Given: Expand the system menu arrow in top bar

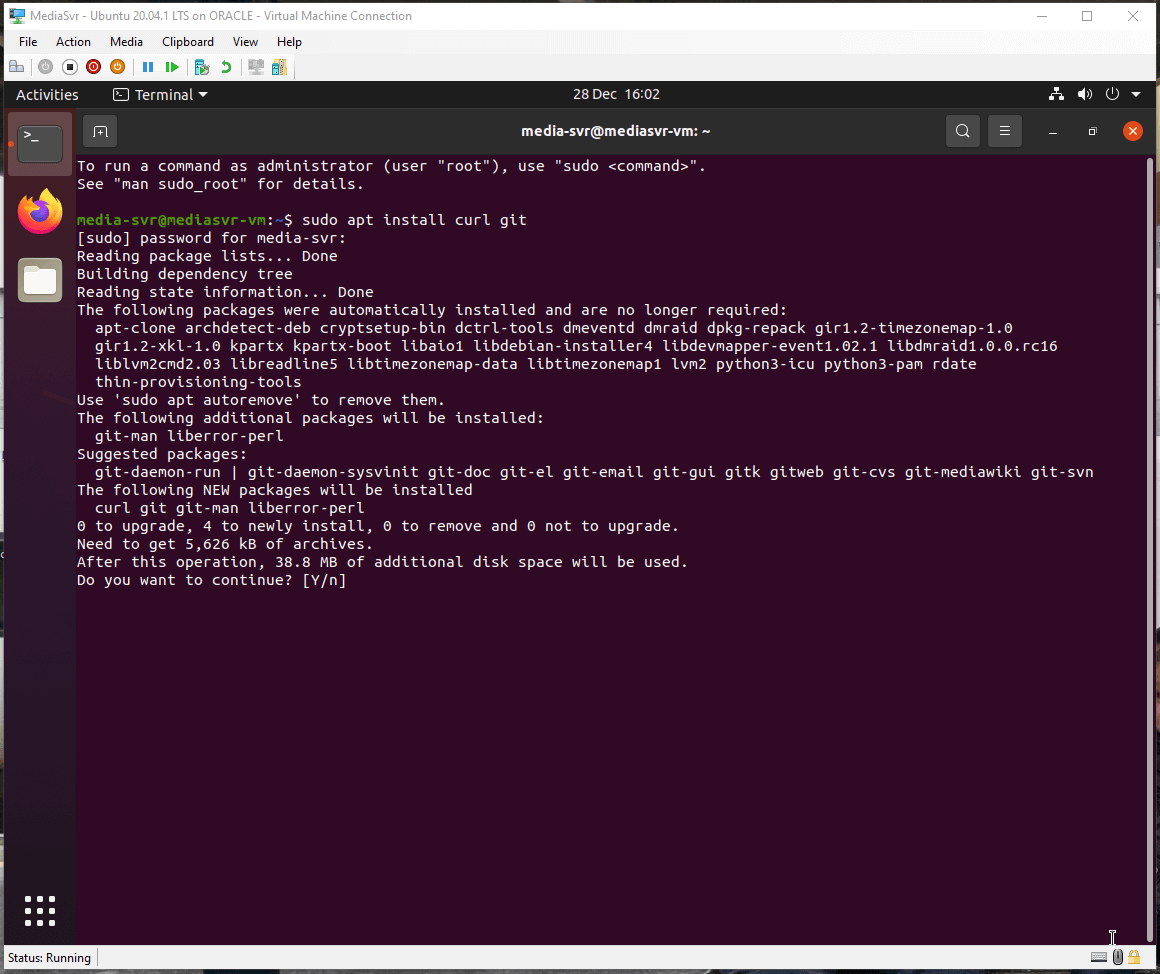Looking at the screenshot, I should (x=1136, y=95).
